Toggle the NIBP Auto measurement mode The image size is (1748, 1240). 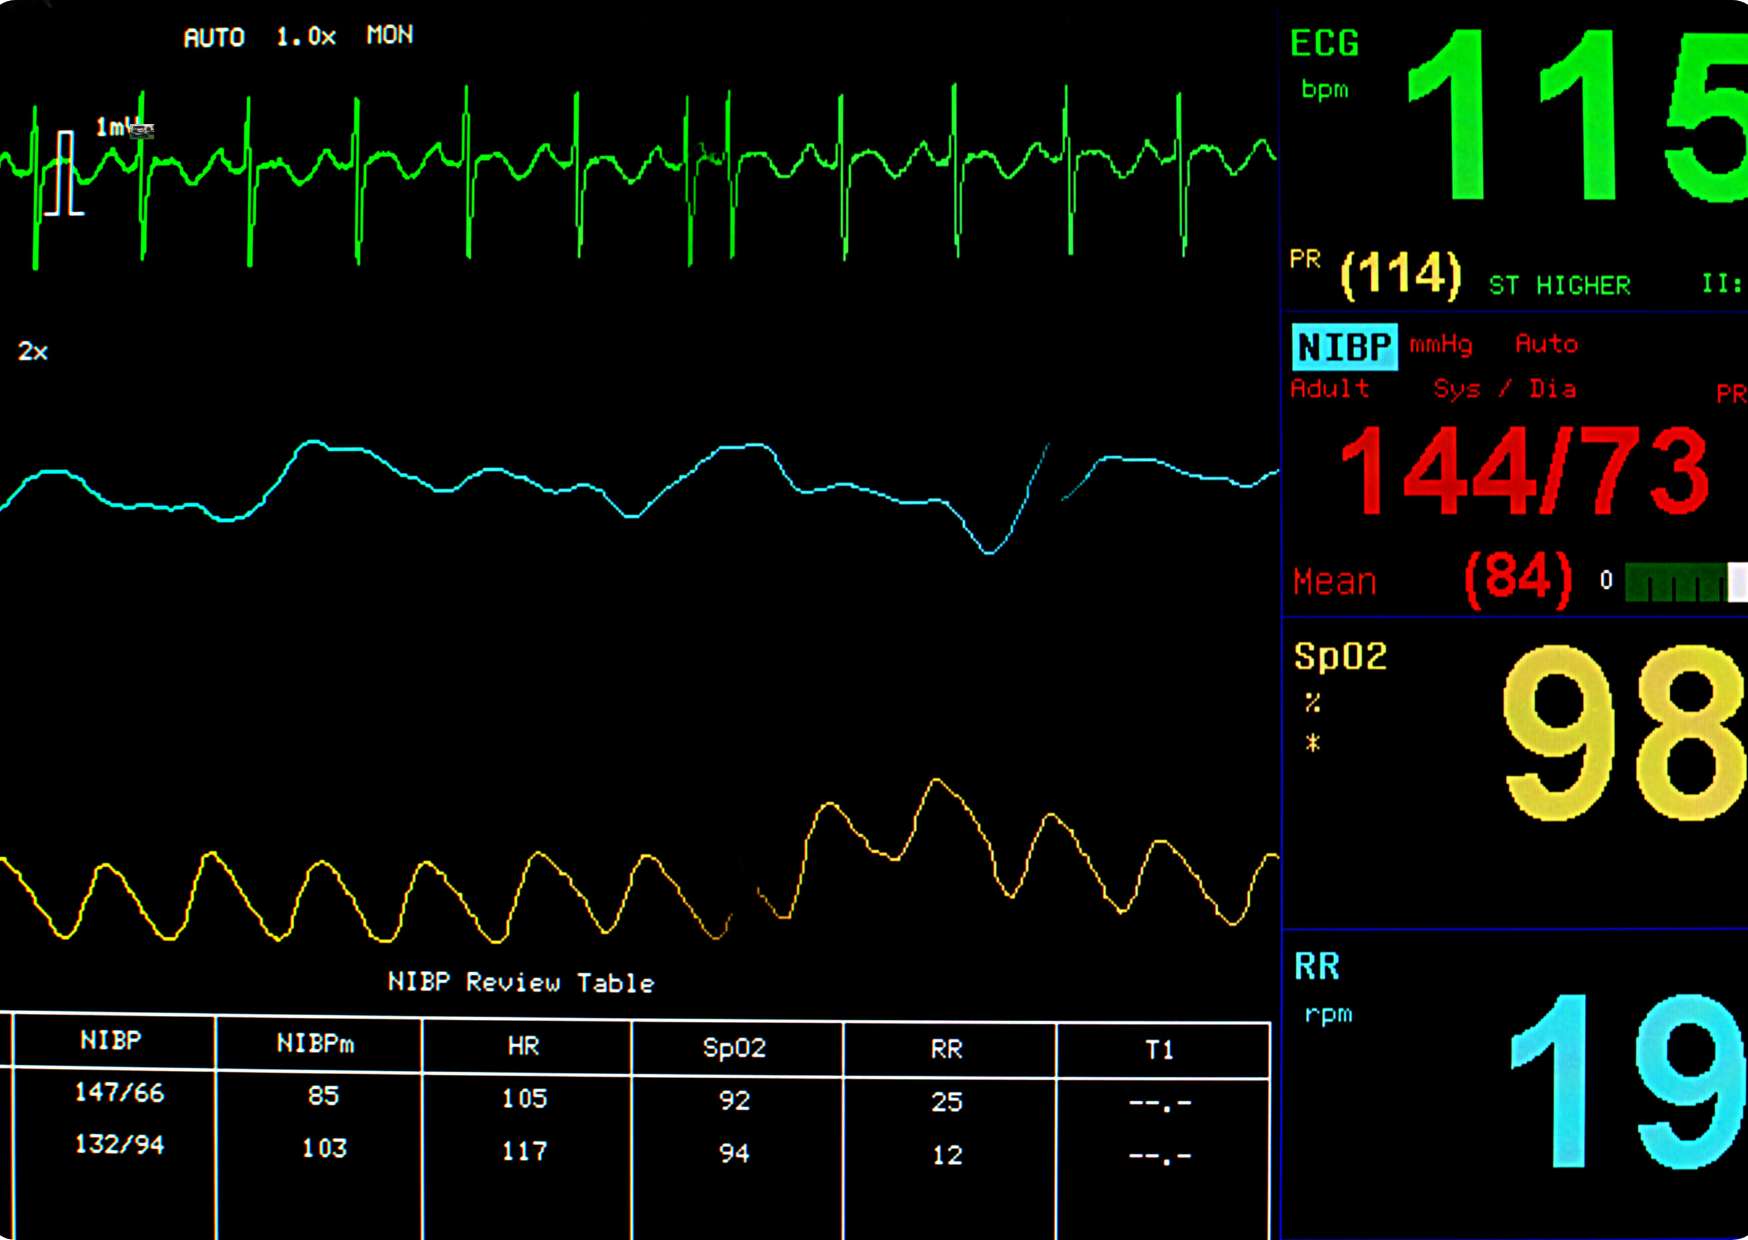click(1546, 344)
